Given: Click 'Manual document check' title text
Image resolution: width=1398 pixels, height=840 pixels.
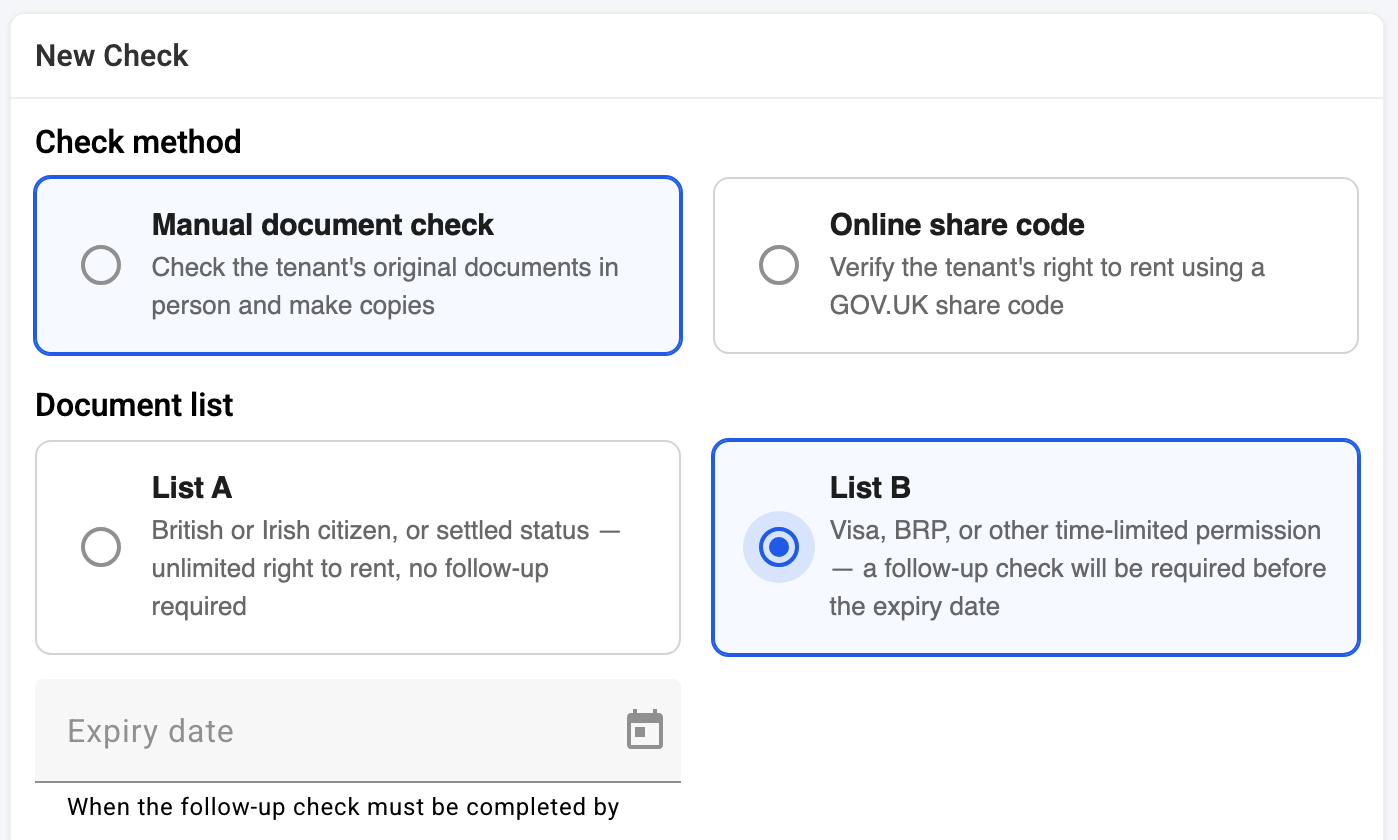Looking at the screenshot, I should click(x=323, y=225).
